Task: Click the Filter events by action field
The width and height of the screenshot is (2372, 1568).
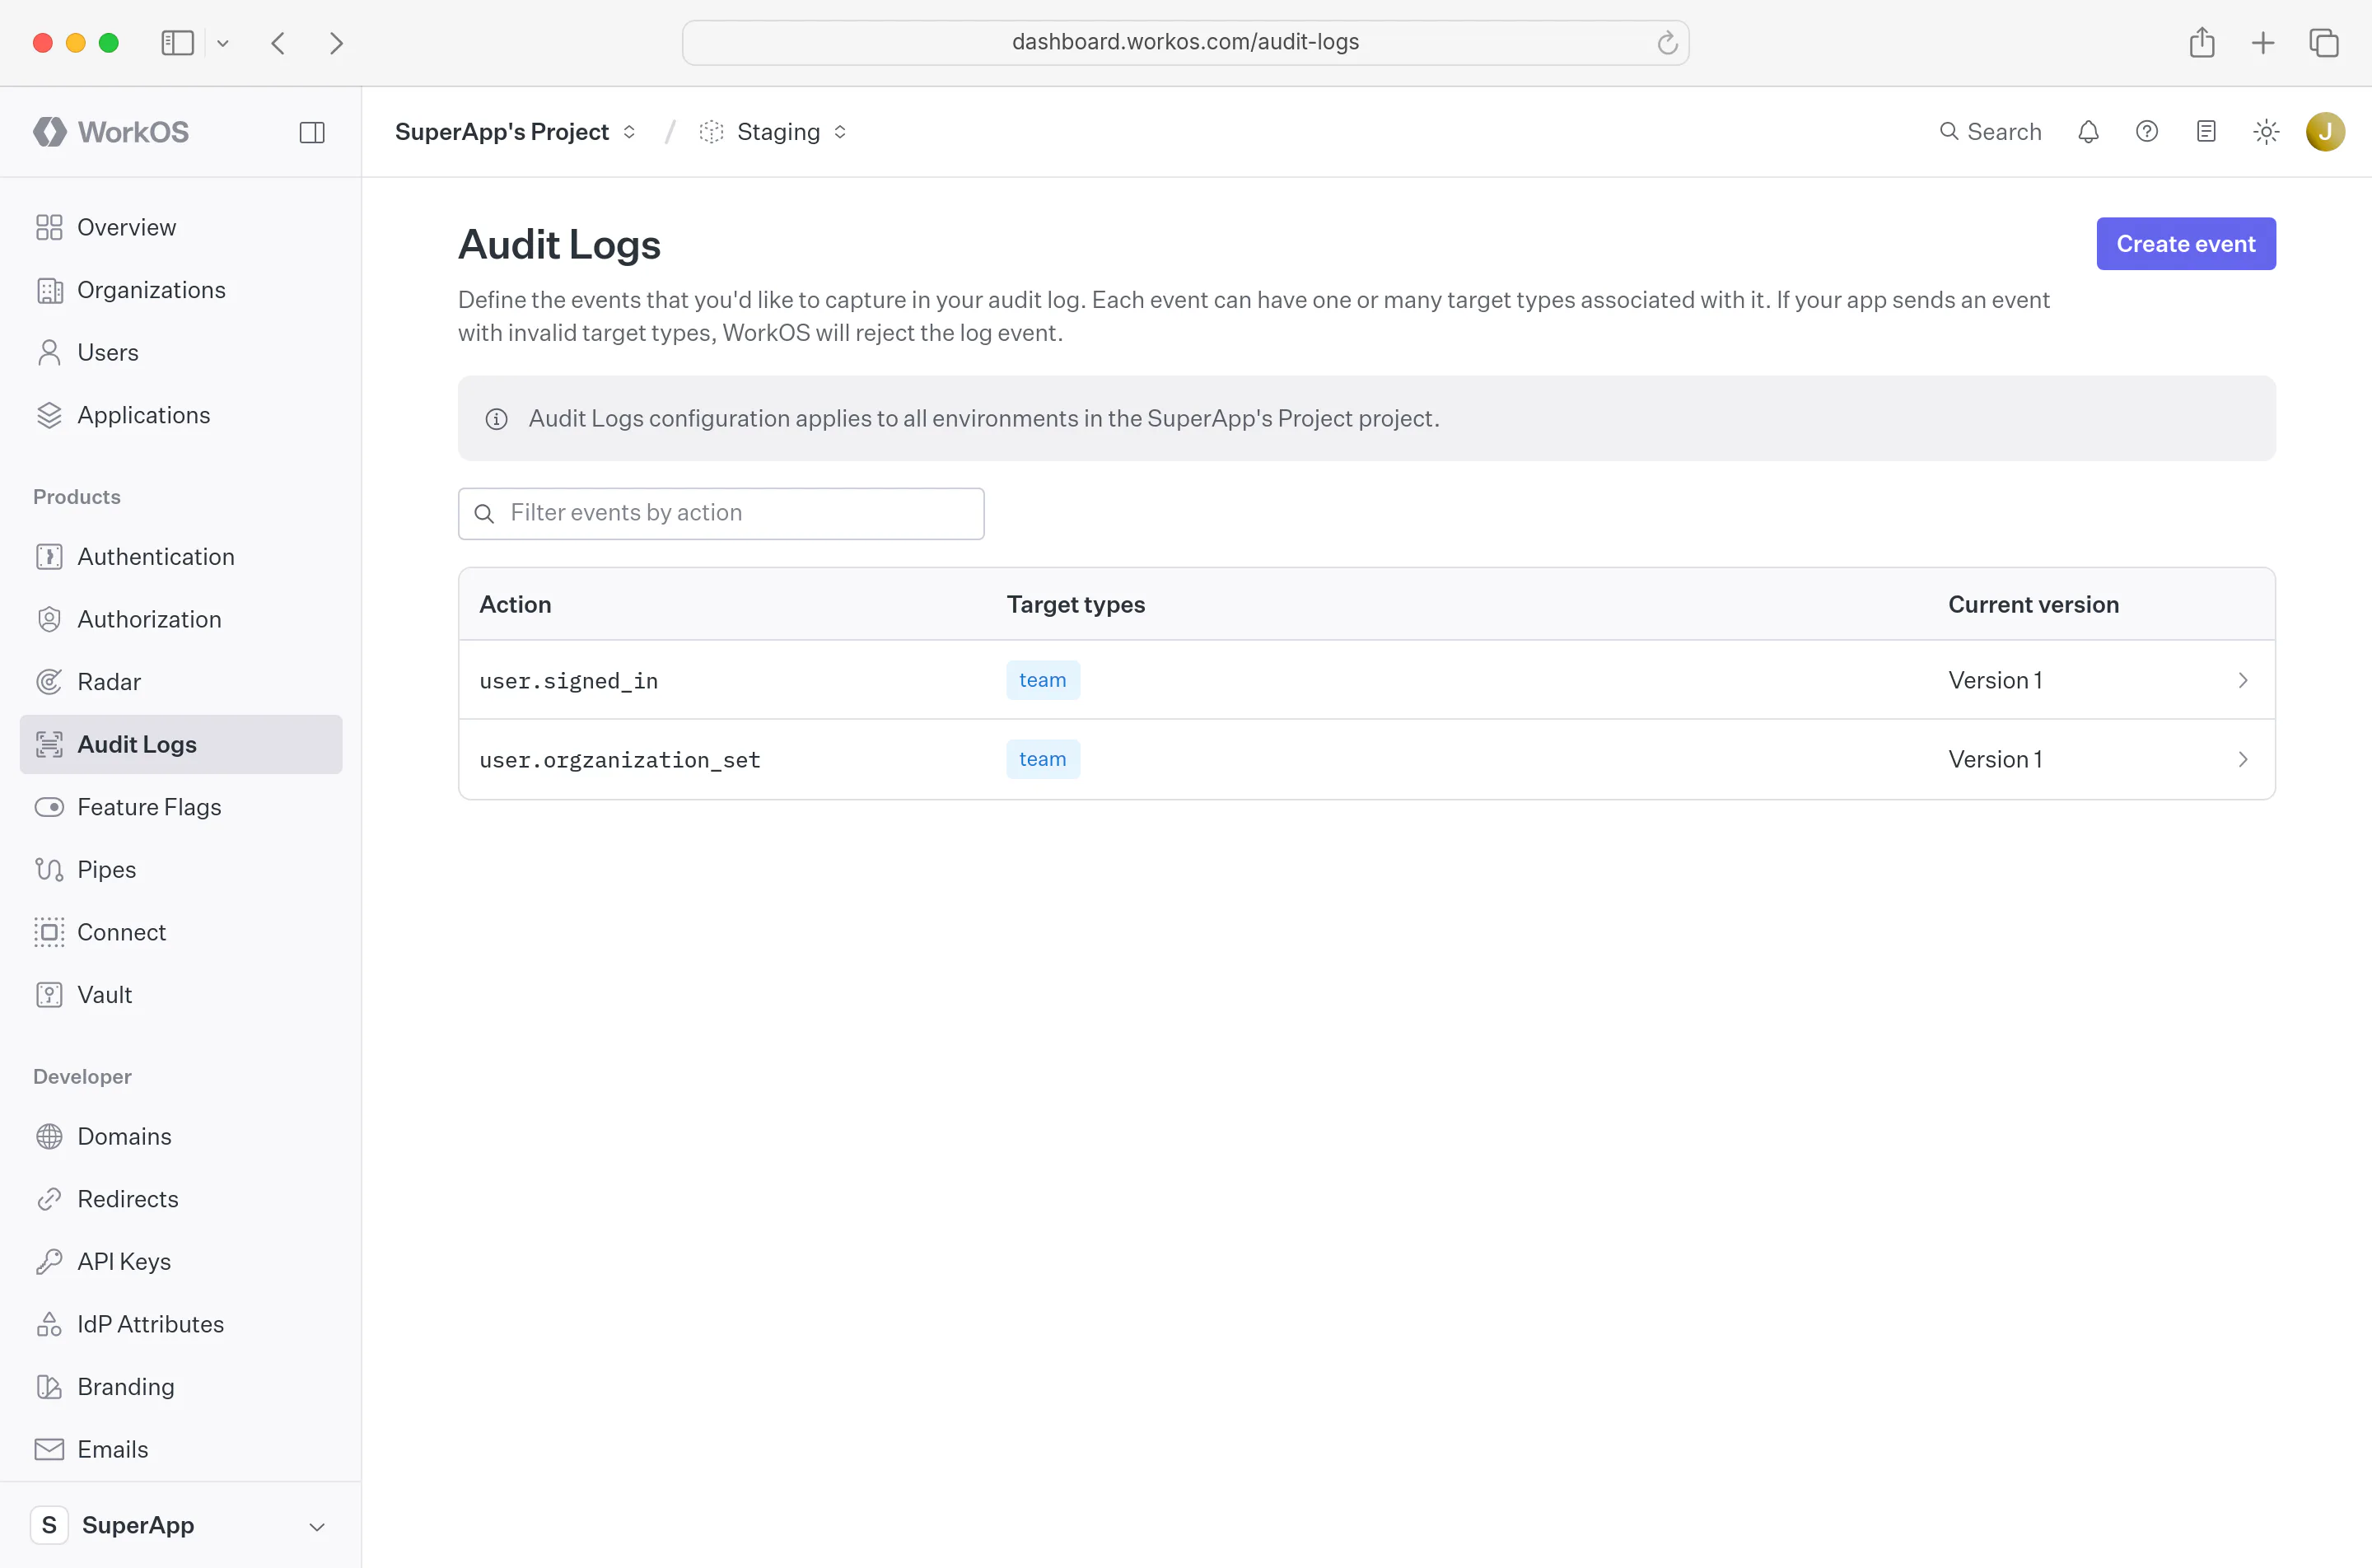Action: [721, 513]
